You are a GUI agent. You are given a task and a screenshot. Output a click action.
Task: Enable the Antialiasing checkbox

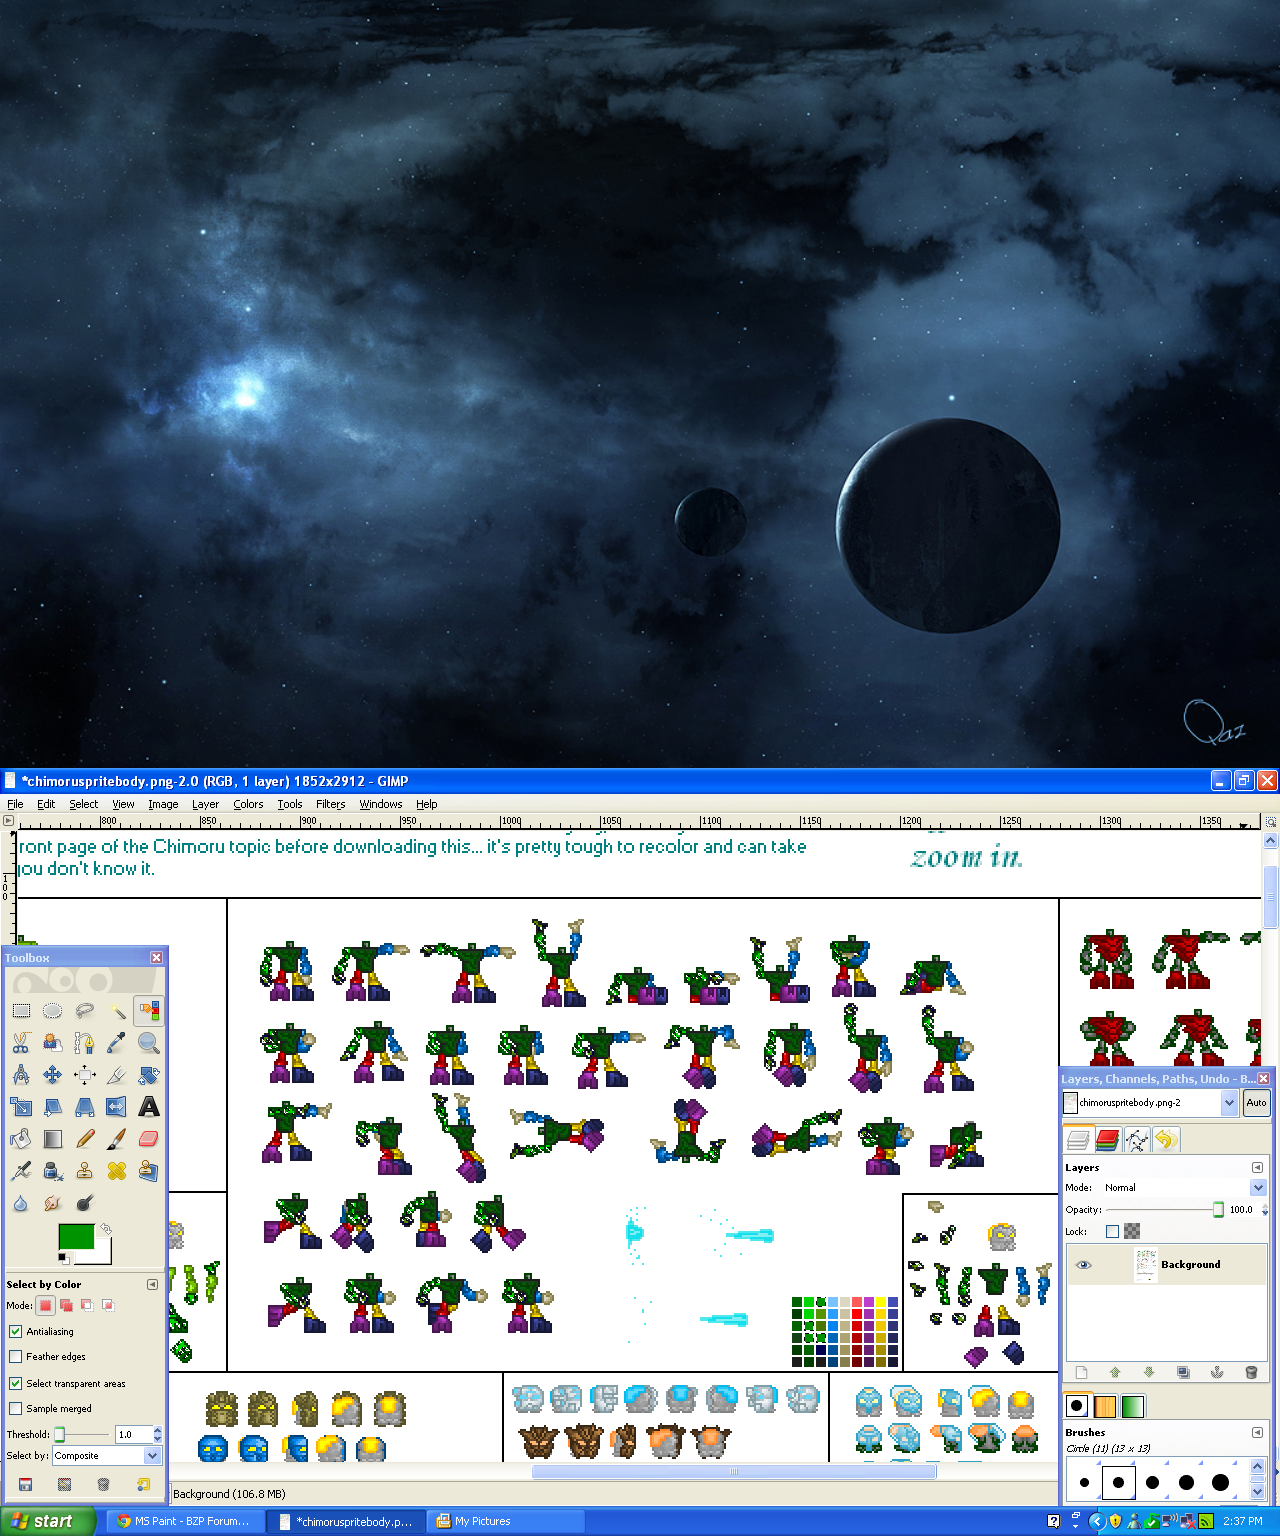(16, 1331)
